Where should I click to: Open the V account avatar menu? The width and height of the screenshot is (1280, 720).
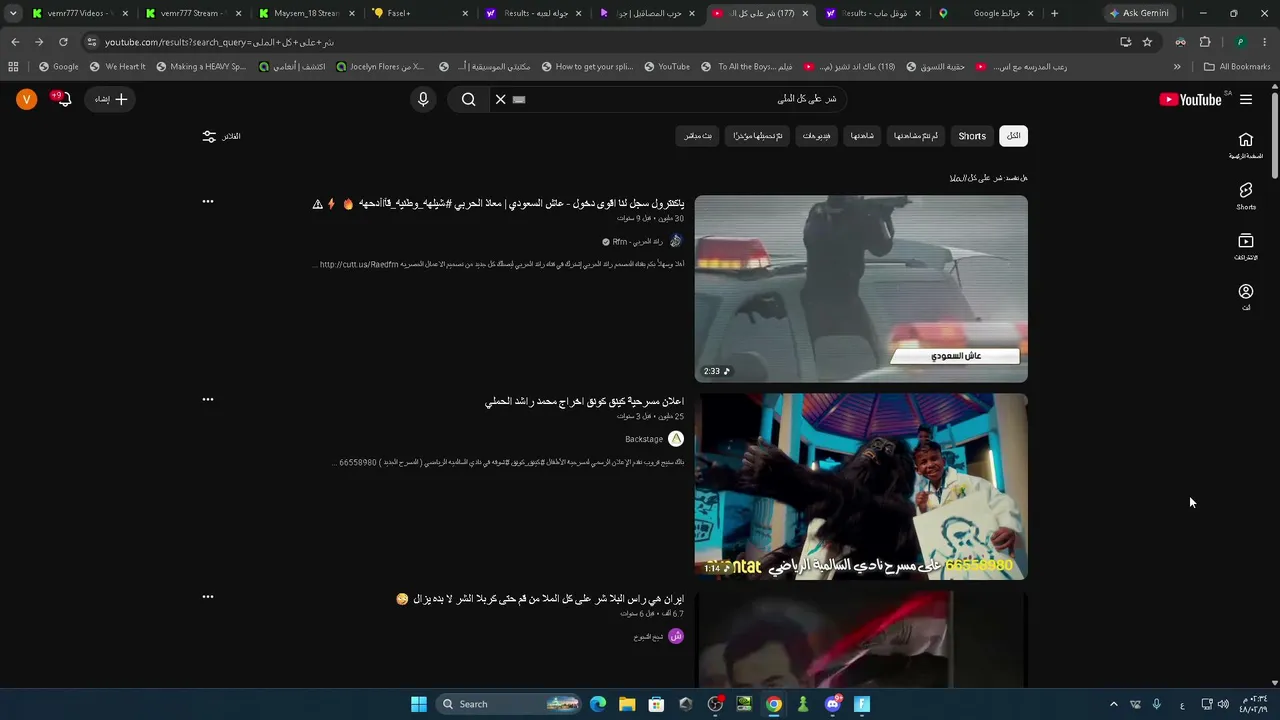pyautogui.click(x=27, y=99)
